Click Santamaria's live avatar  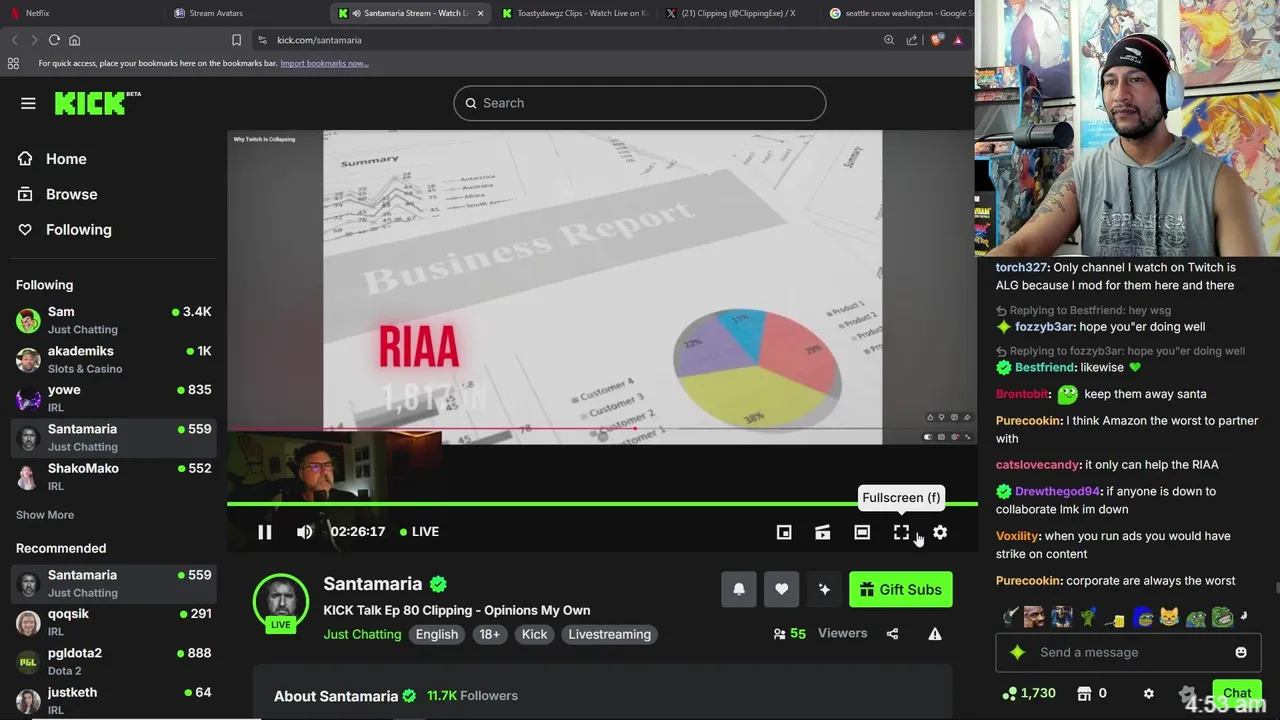coord(281,602)
